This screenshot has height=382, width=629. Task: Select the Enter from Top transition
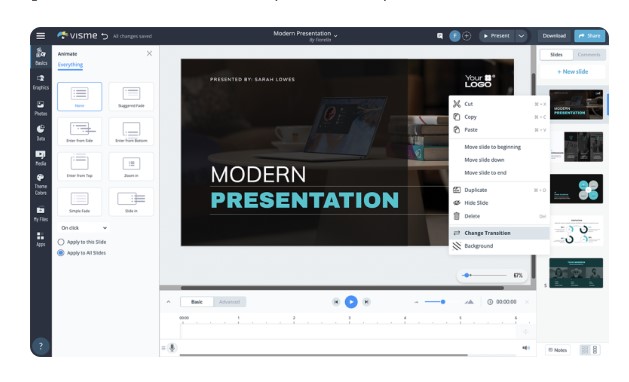[79, 166]
